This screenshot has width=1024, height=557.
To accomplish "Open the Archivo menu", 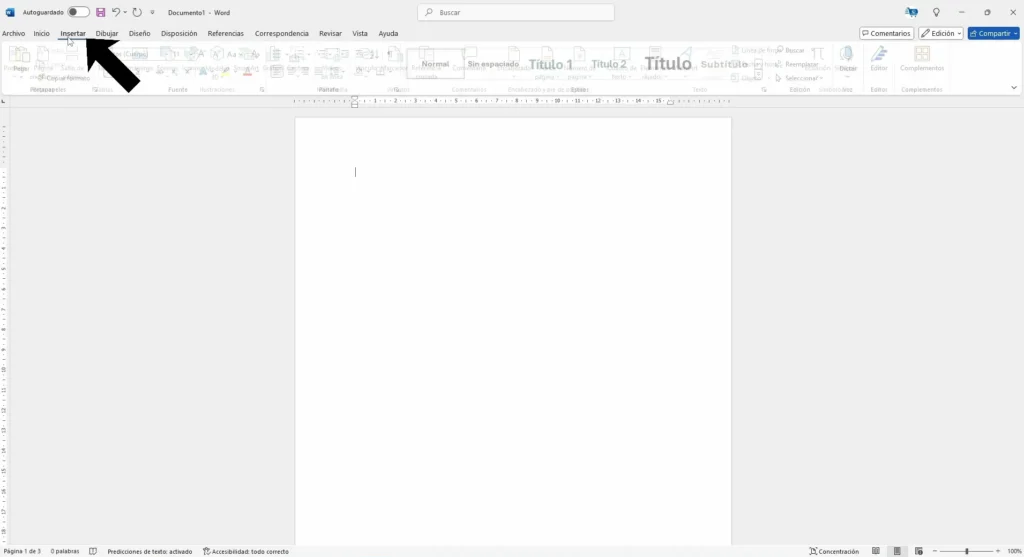I will click(13, 33).
